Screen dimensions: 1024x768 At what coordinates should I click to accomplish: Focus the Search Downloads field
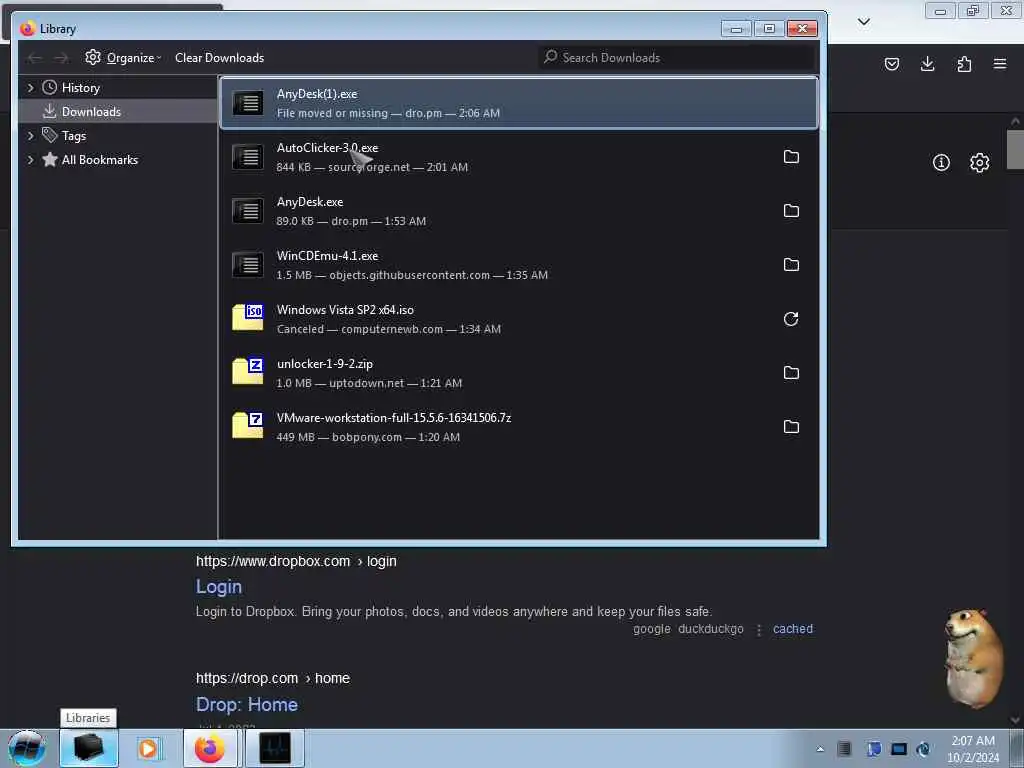(x=677, y=57)
